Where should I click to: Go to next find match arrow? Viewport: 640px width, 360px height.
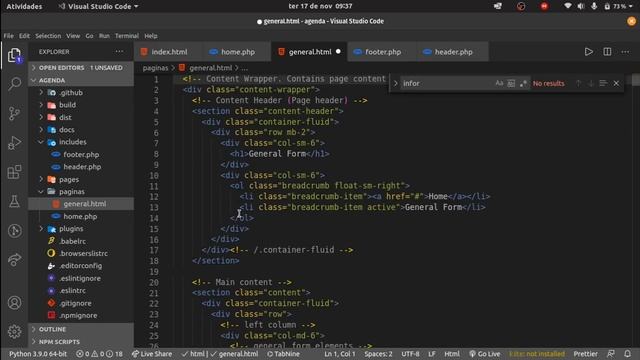(x=590, y=83)
